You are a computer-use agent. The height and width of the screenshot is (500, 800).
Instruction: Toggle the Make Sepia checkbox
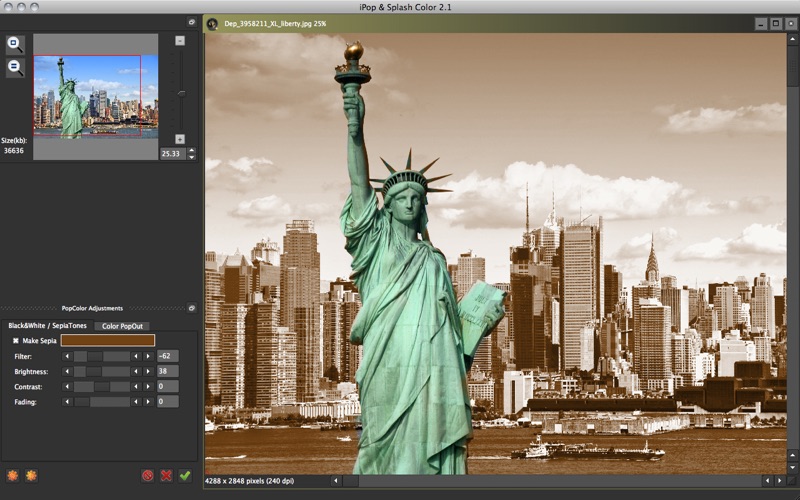coord(15,341)
